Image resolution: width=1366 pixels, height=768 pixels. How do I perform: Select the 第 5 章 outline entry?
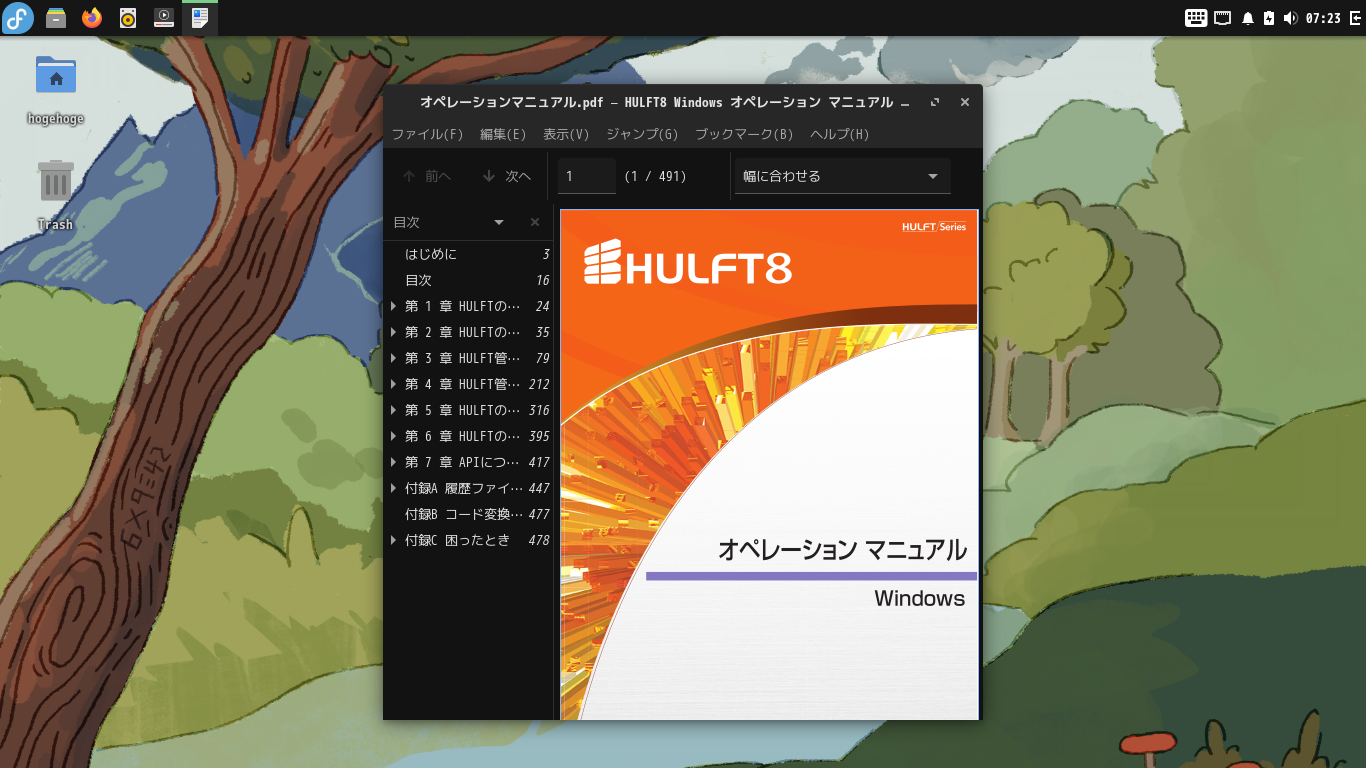click(469, 410)
